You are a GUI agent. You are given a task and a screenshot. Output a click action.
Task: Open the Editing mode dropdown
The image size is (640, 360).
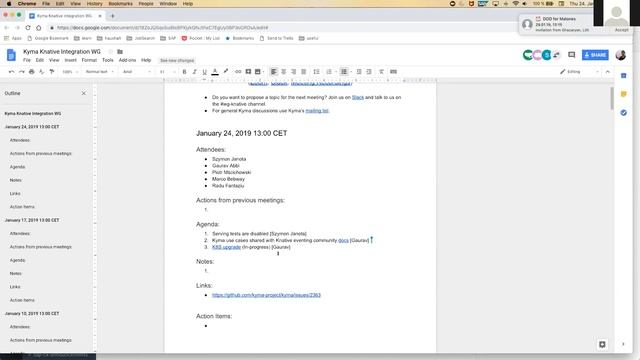click(x=579, y=72)
